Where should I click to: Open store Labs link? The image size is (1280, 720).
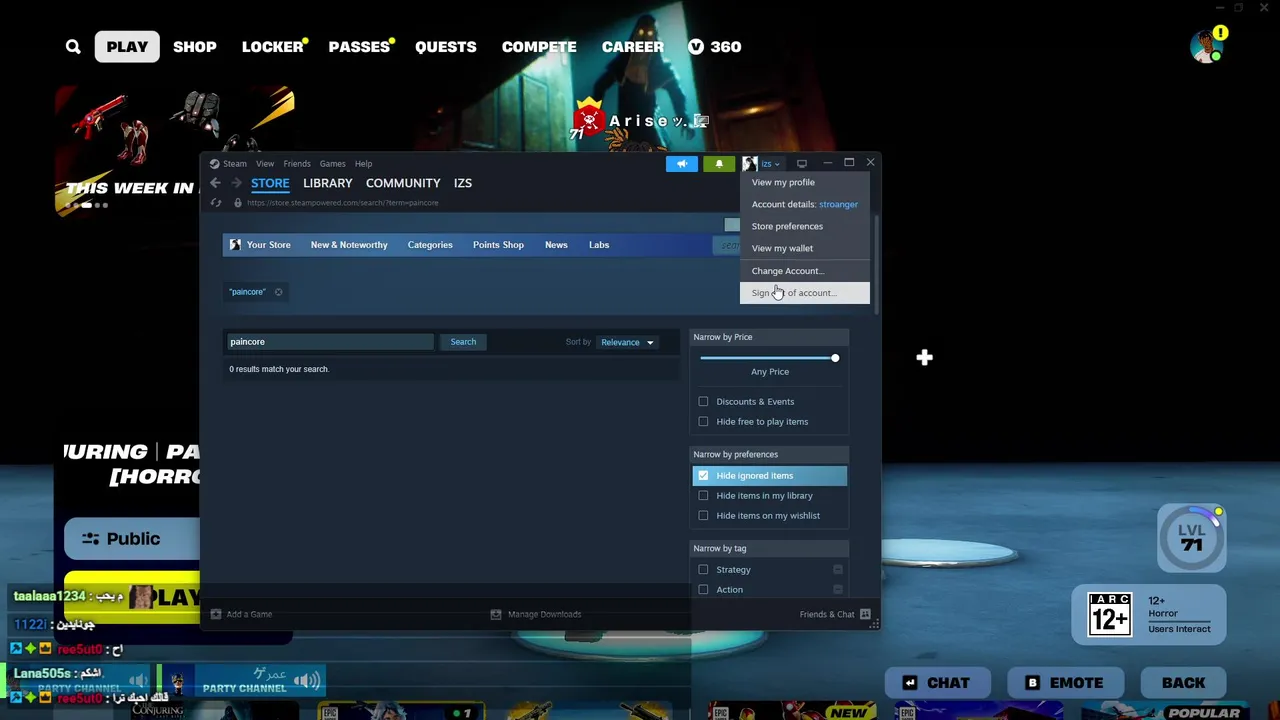point(599,245)
